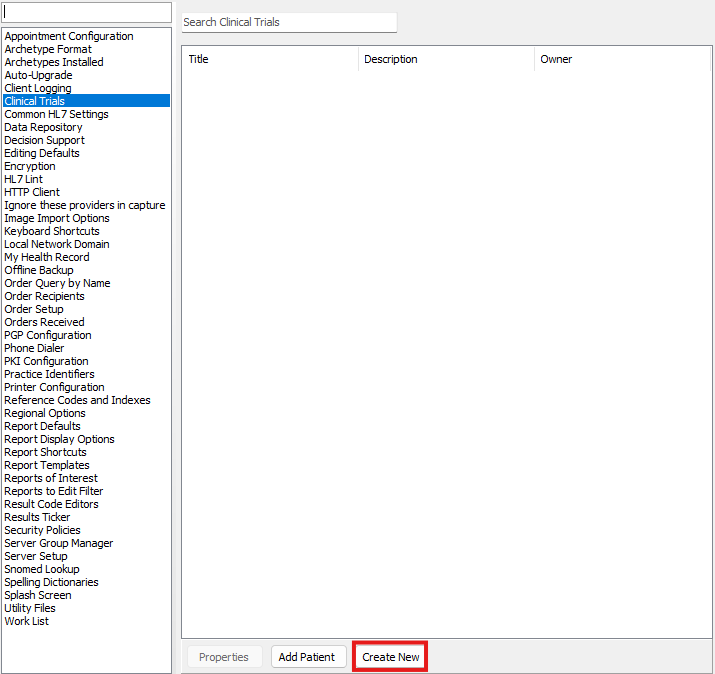Click the Create New button
715x674 pixels.
(390, 657)
